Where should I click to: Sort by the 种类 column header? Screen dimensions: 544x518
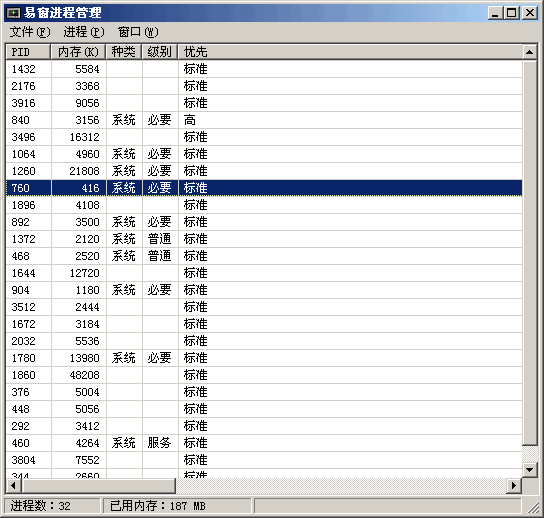pyautogui.click(x=124, y=52)
